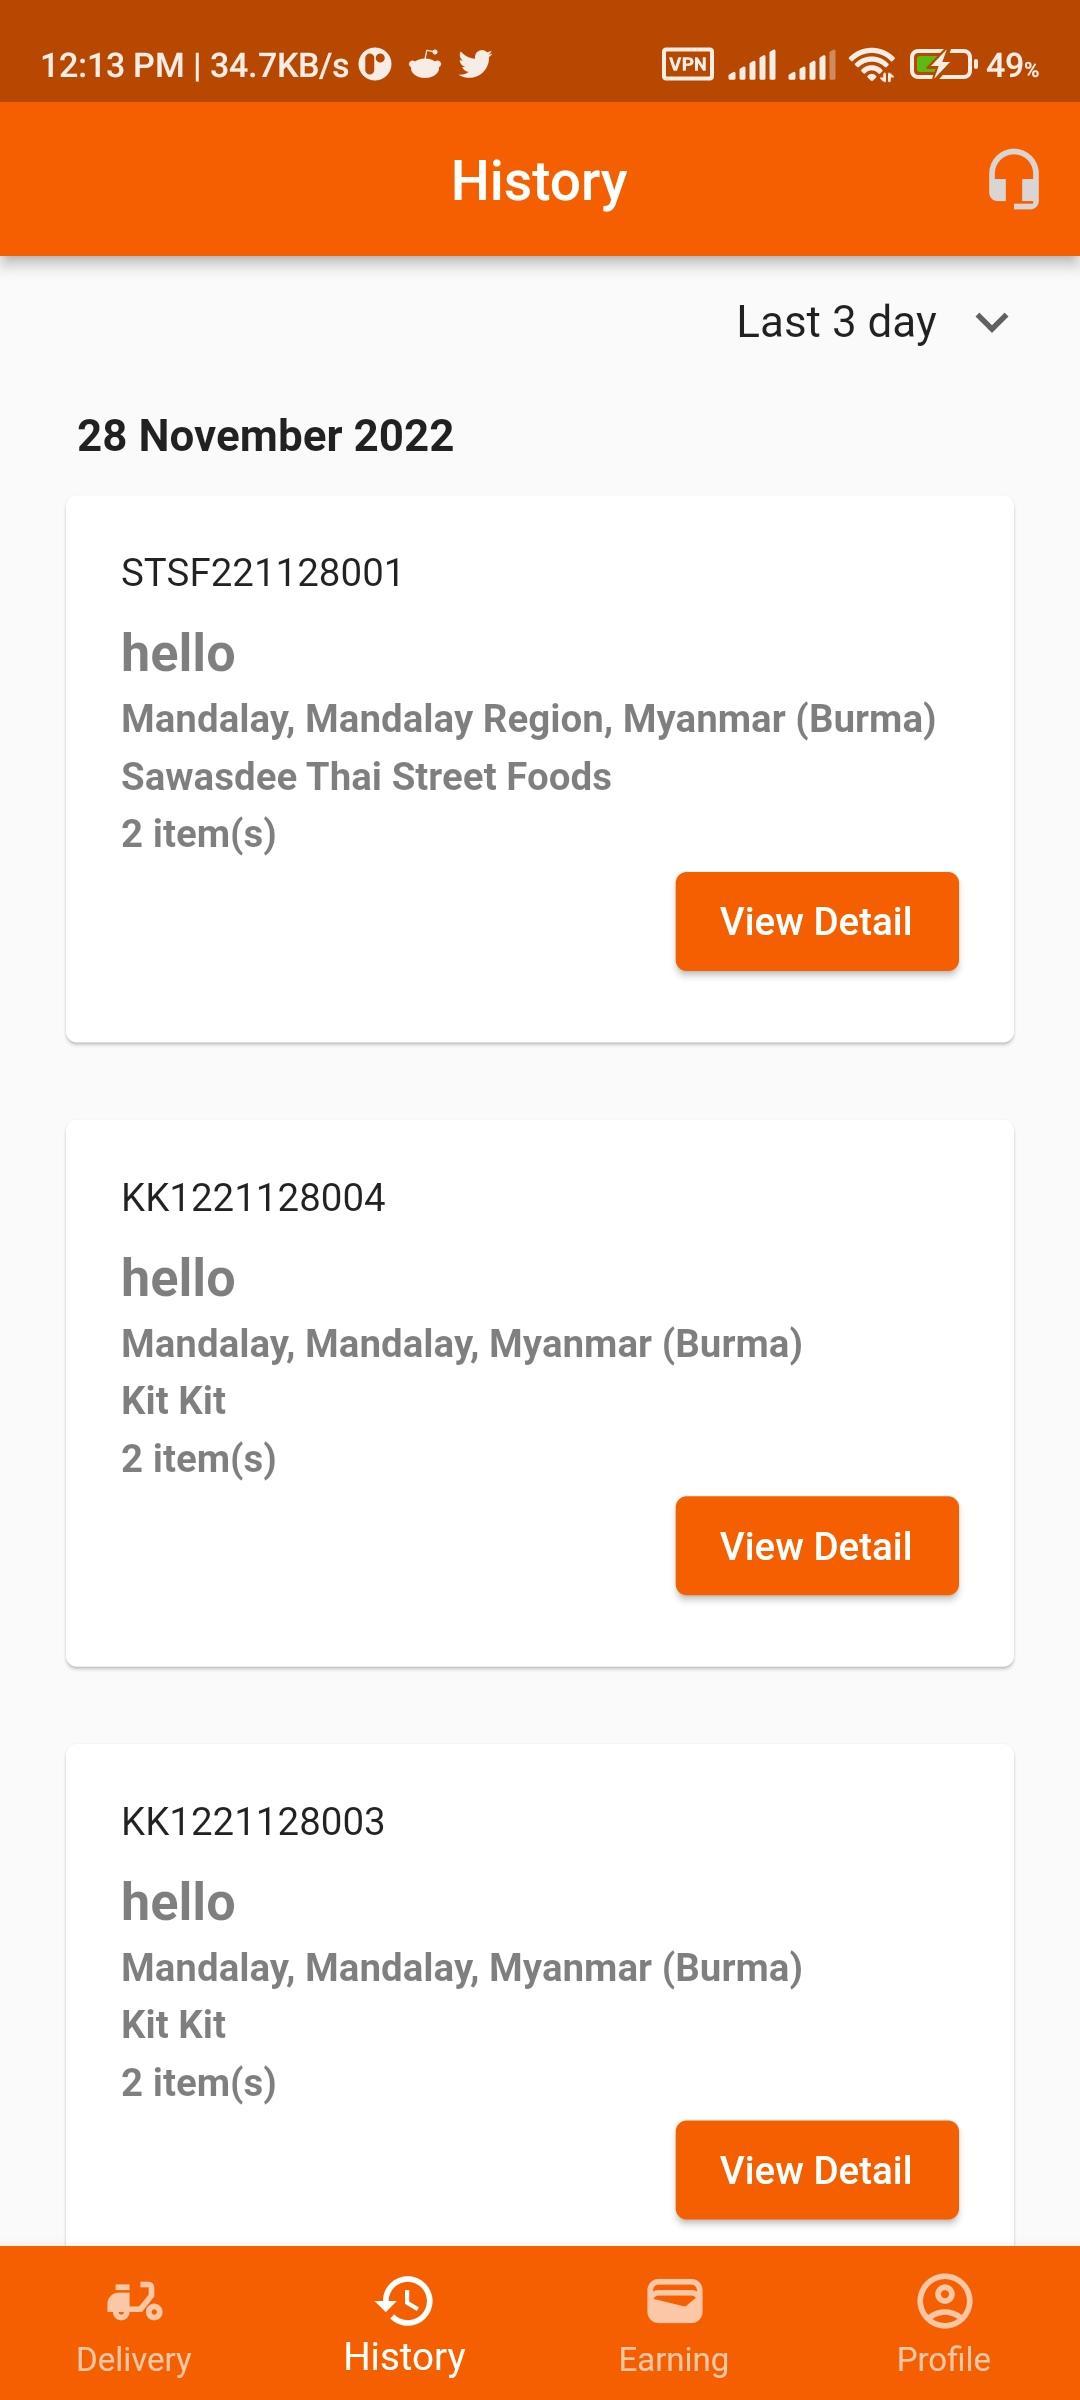Tap the History clock icon
This screenshot has width=1080, height=2400.
click(x=404, y=2300)
